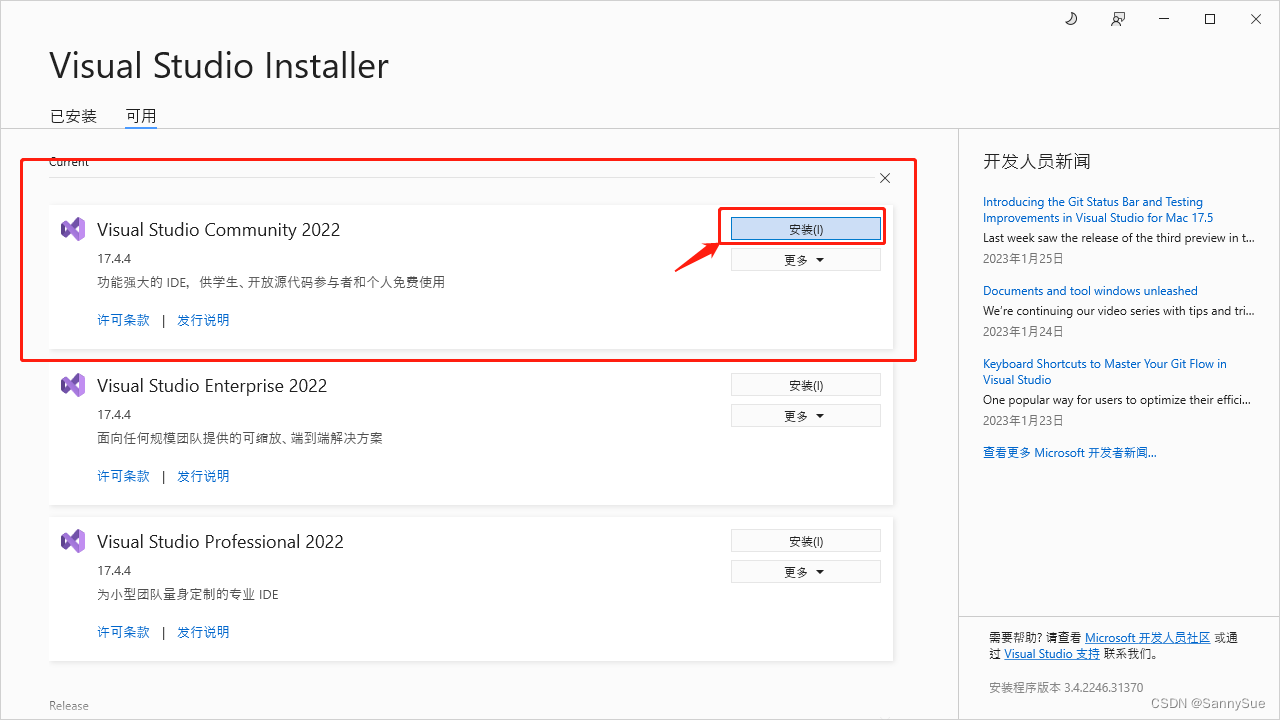Expand 更多 dropdown for Enterprise 2022
1280x720 pixels.
coord(806,416)
